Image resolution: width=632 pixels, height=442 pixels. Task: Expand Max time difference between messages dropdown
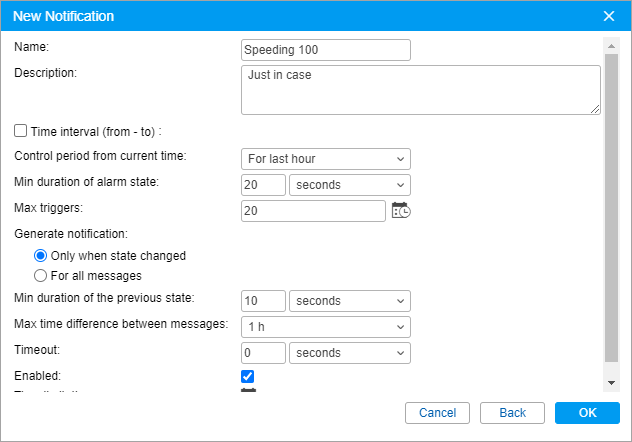pos(326,327)
